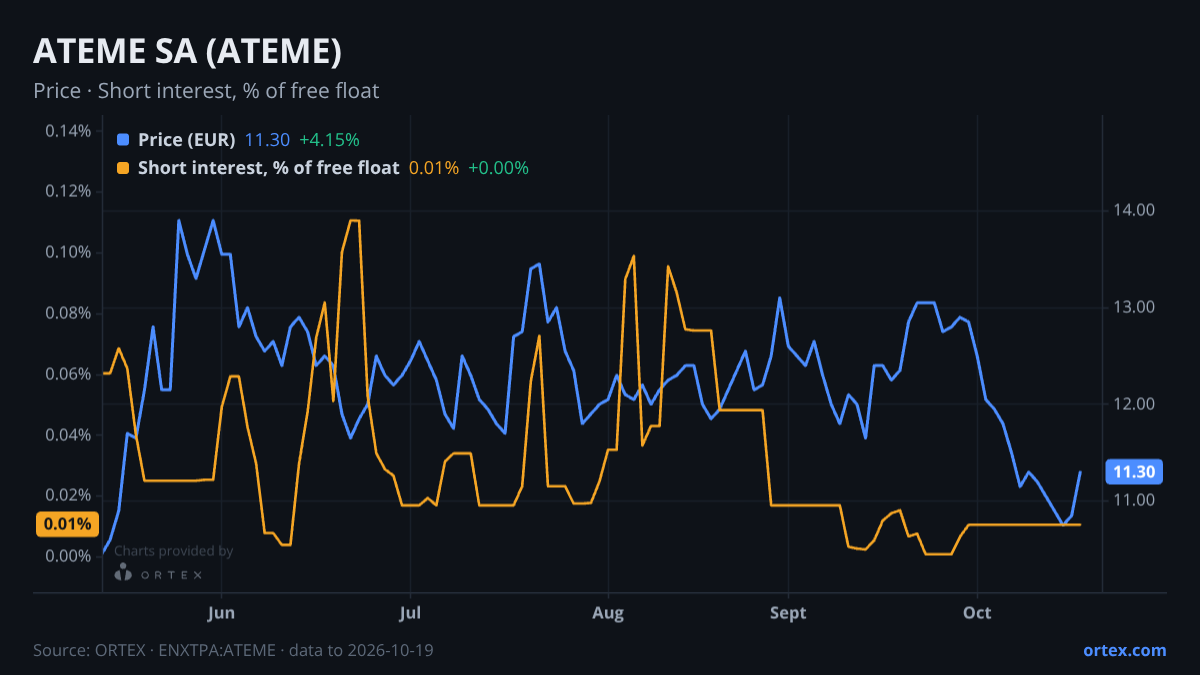Screen dimensions: 1200x675
Task: Click the Aug x-axis label
Action: 608,612
